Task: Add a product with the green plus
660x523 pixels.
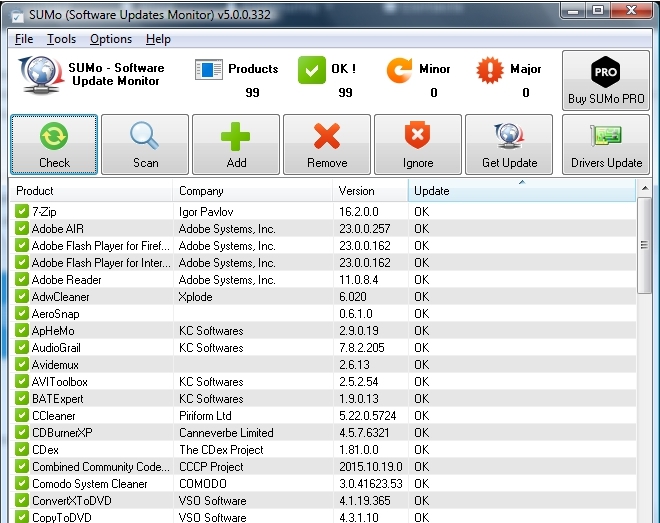Action: [x=236, y=144]
